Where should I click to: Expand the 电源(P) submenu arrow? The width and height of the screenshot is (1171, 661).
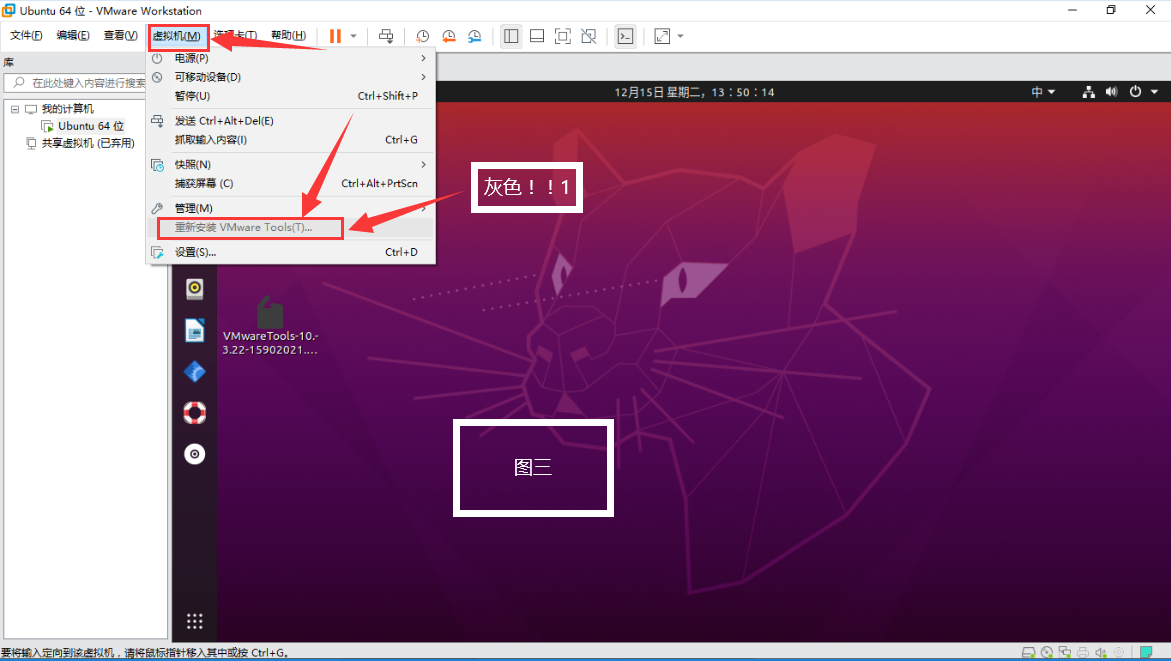pos(423,58)
